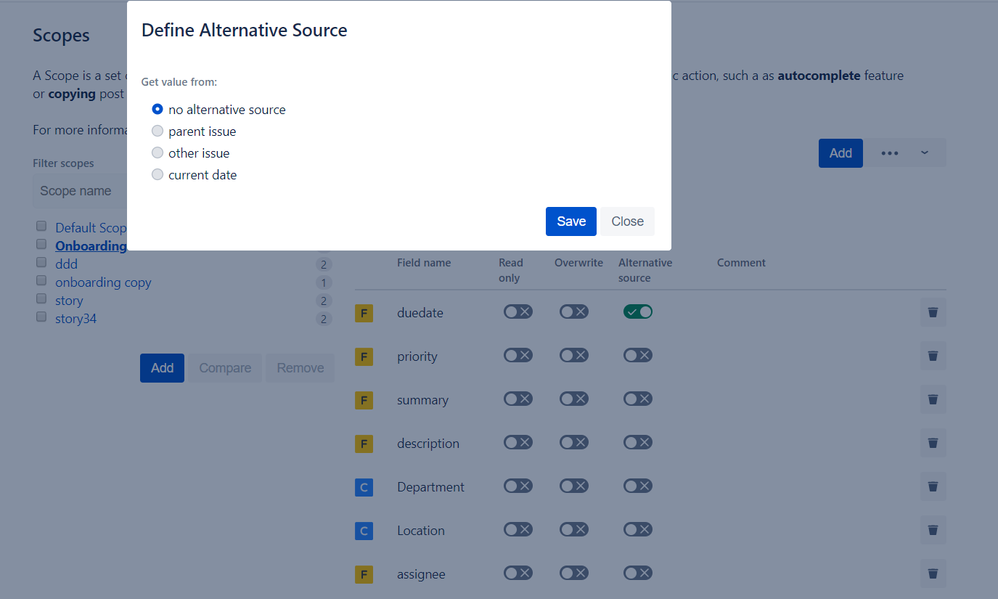This screenshot has width=998, height=599.
Task: Toggle Read only for duedate
Action: coord(518,311)
